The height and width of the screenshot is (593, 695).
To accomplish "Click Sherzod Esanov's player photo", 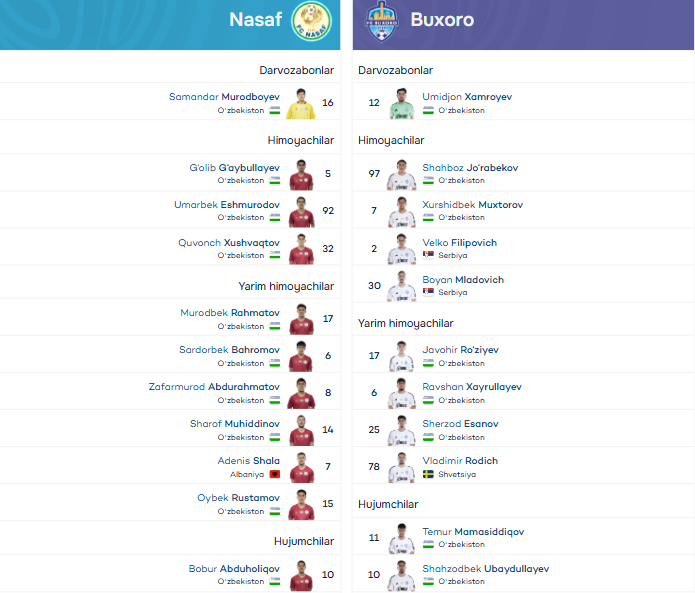I will pyautogui.click(x=401, y=430).
